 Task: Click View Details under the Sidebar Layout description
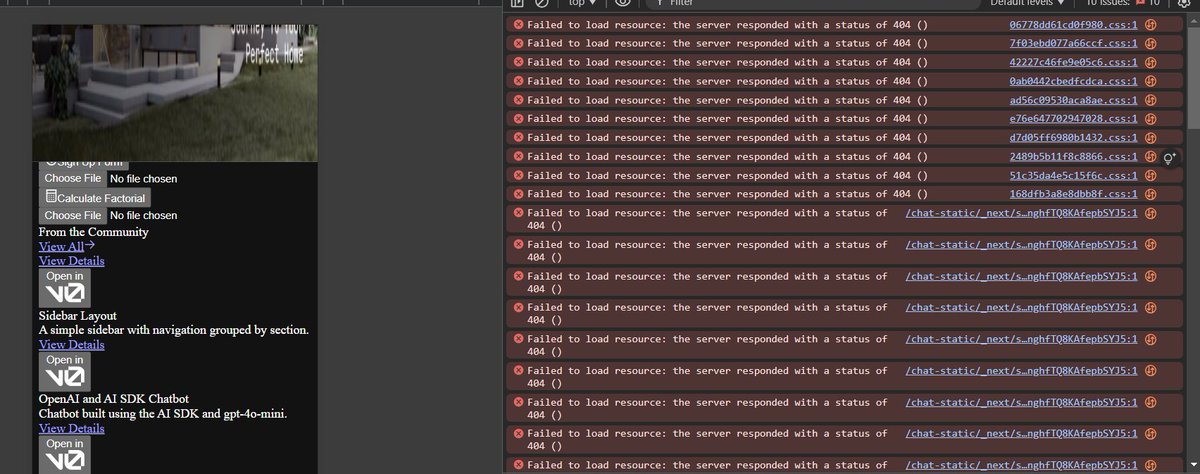tap(71, 344)
